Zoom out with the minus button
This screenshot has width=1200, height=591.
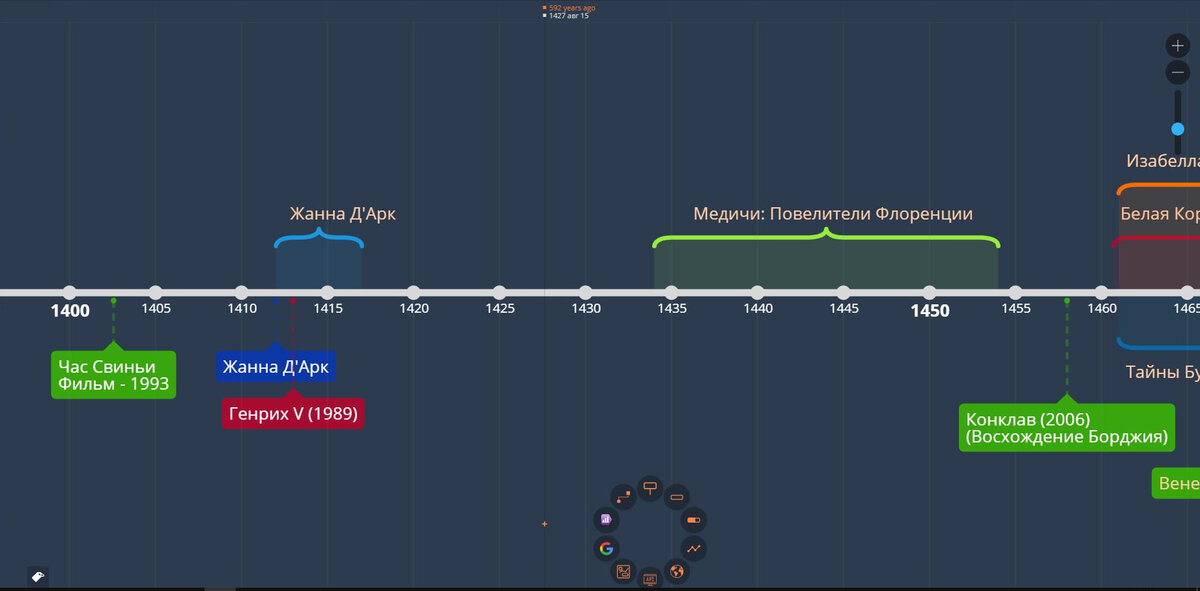click(x=1177, y=73)
